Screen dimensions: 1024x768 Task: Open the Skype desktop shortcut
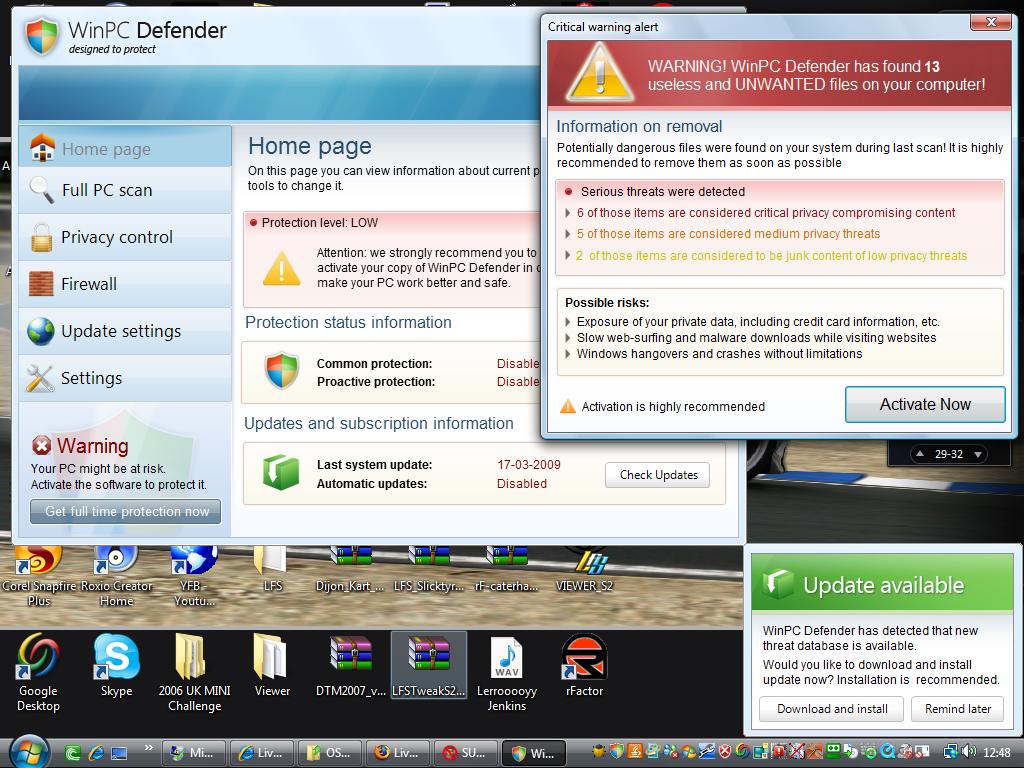(x=116, y=665)
